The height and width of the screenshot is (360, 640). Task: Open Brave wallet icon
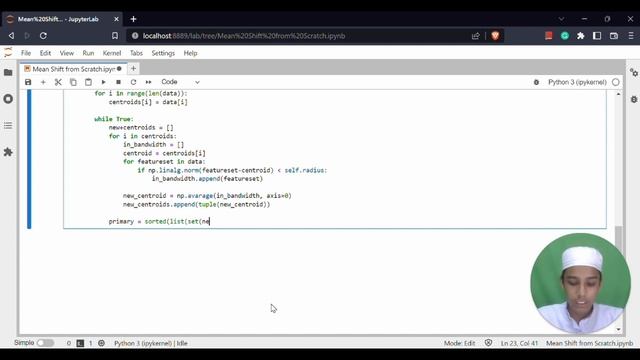(613, 36)
